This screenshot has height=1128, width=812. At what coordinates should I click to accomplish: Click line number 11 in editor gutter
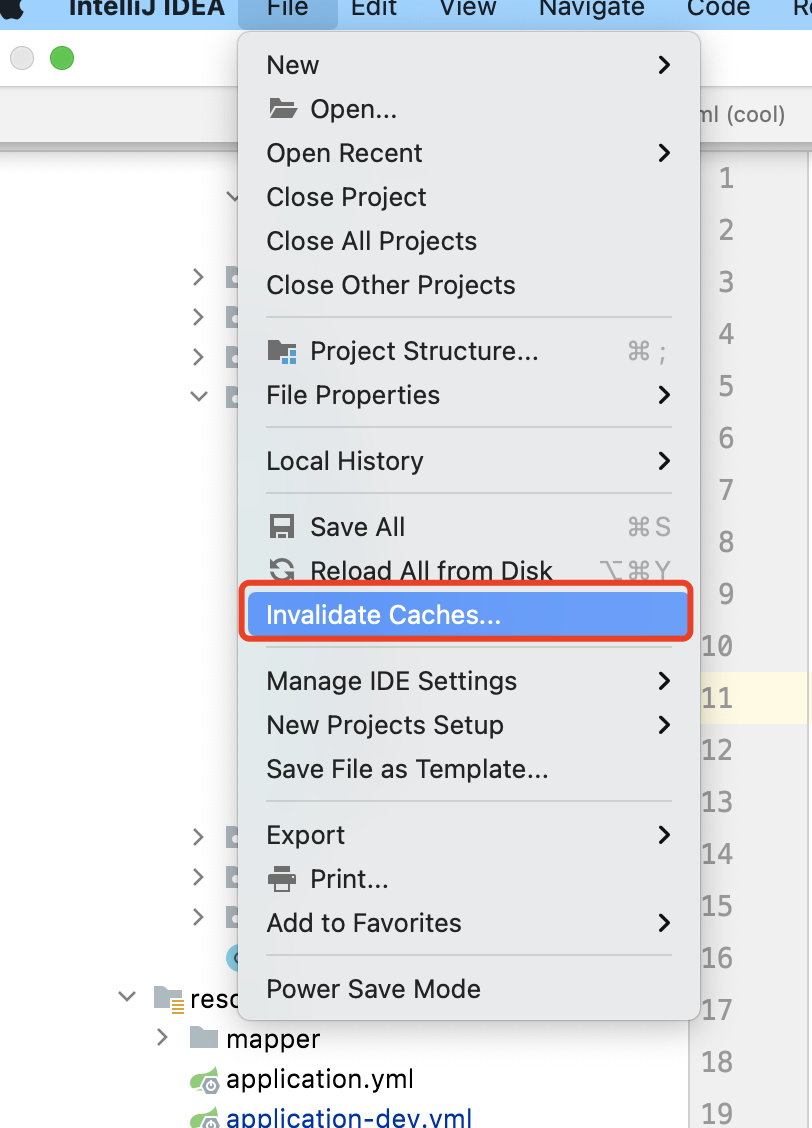(x=717, y=698)
